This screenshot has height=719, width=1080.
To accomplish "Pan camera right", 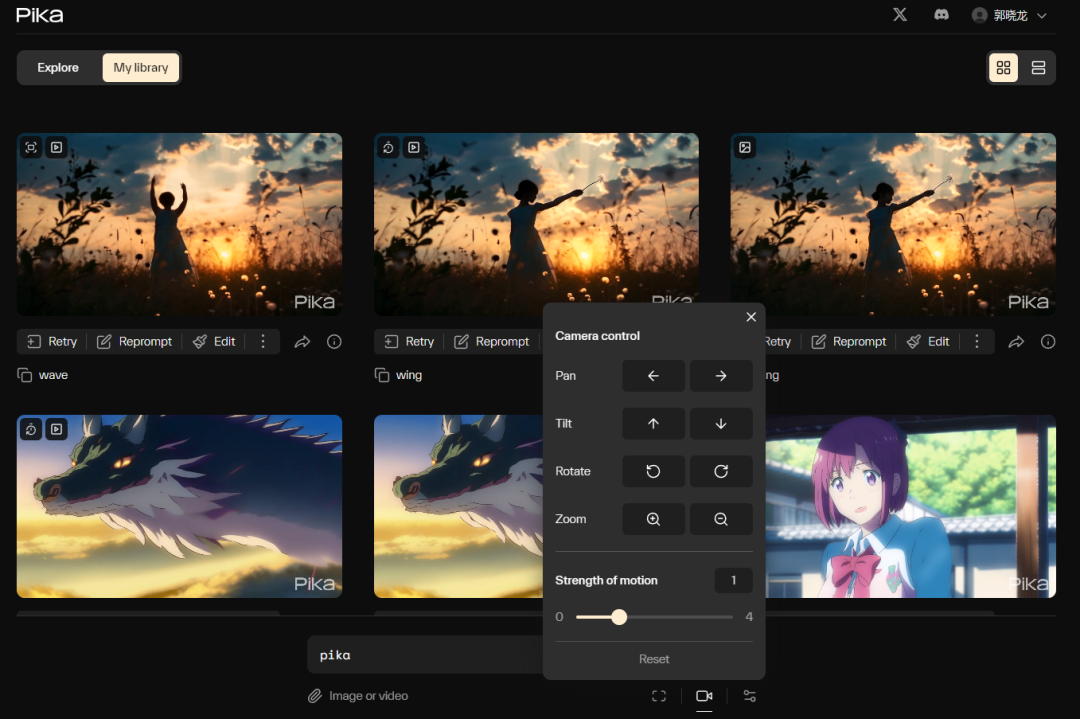I will (x=721, y=376).
